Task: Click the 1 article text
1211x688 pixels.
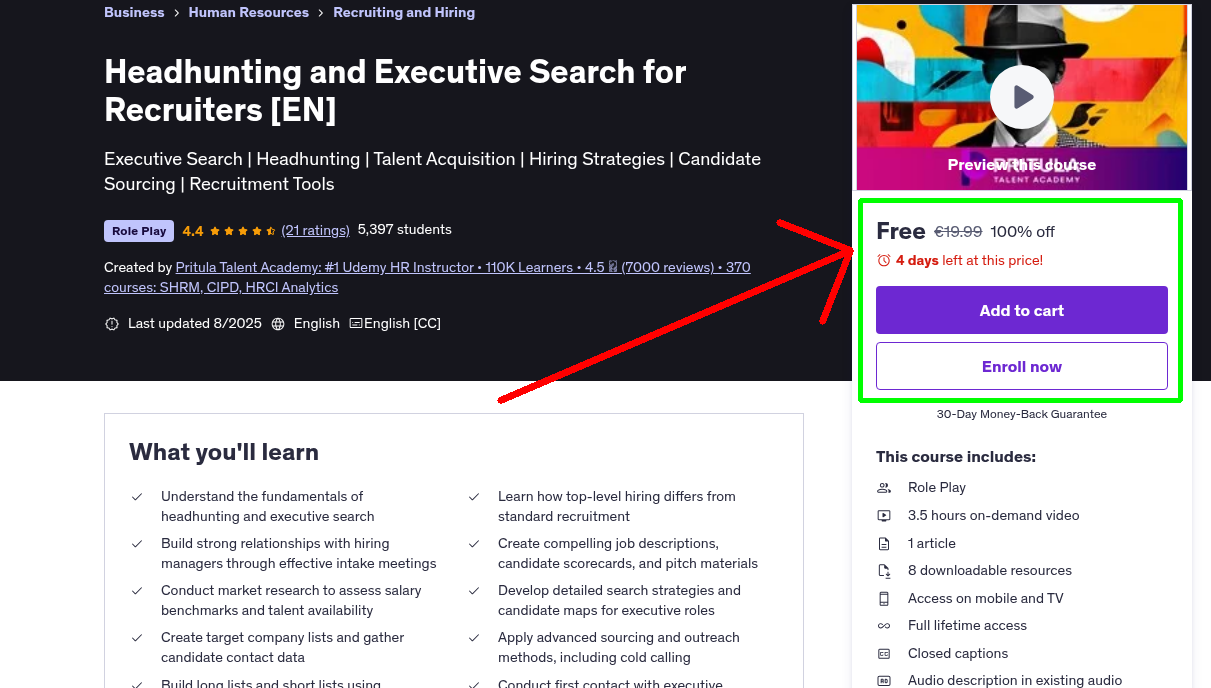Action: [x=932, y=544]
